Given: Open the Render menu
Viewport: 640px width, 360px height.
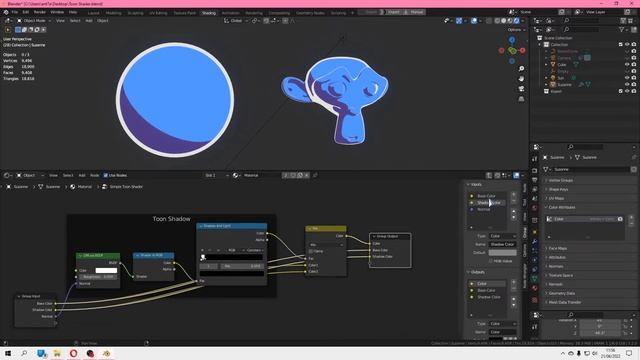Looking at the screenshot, I should click(40, 12).
